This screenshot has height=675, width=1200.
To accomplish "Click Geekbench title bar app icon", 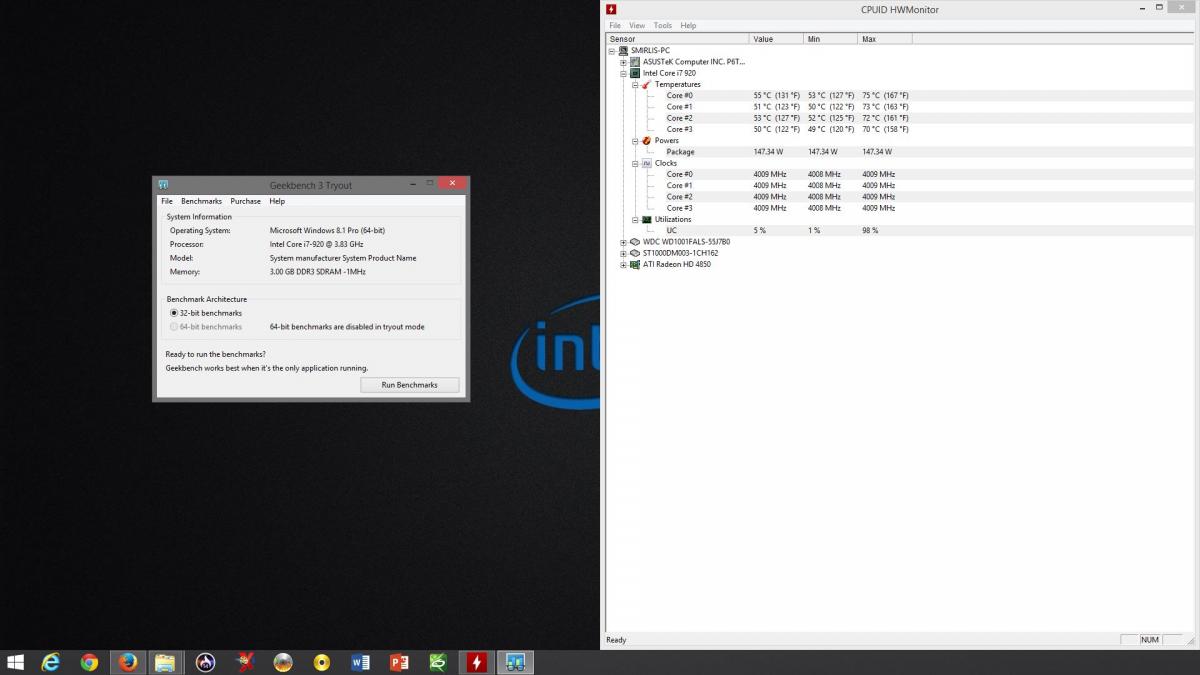I will (x=163, y=185).
